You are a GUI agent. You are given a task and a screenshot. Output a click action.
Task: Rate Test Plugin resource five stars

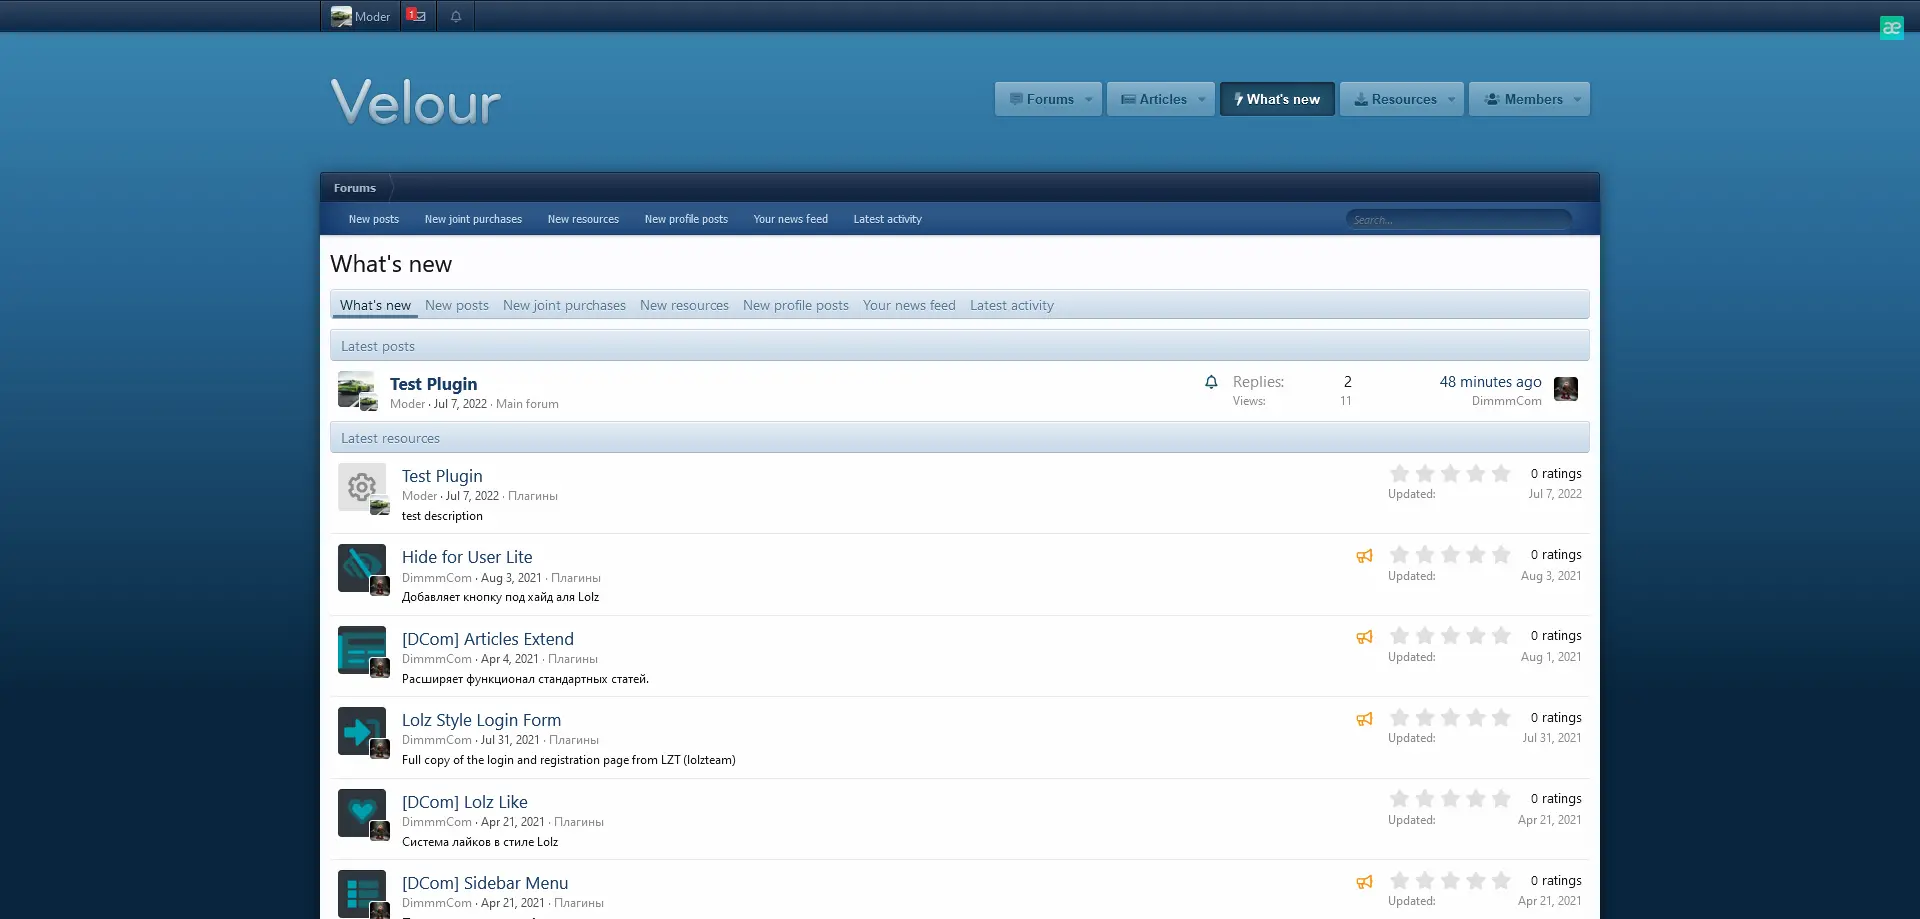click(x=1501, y=474)
